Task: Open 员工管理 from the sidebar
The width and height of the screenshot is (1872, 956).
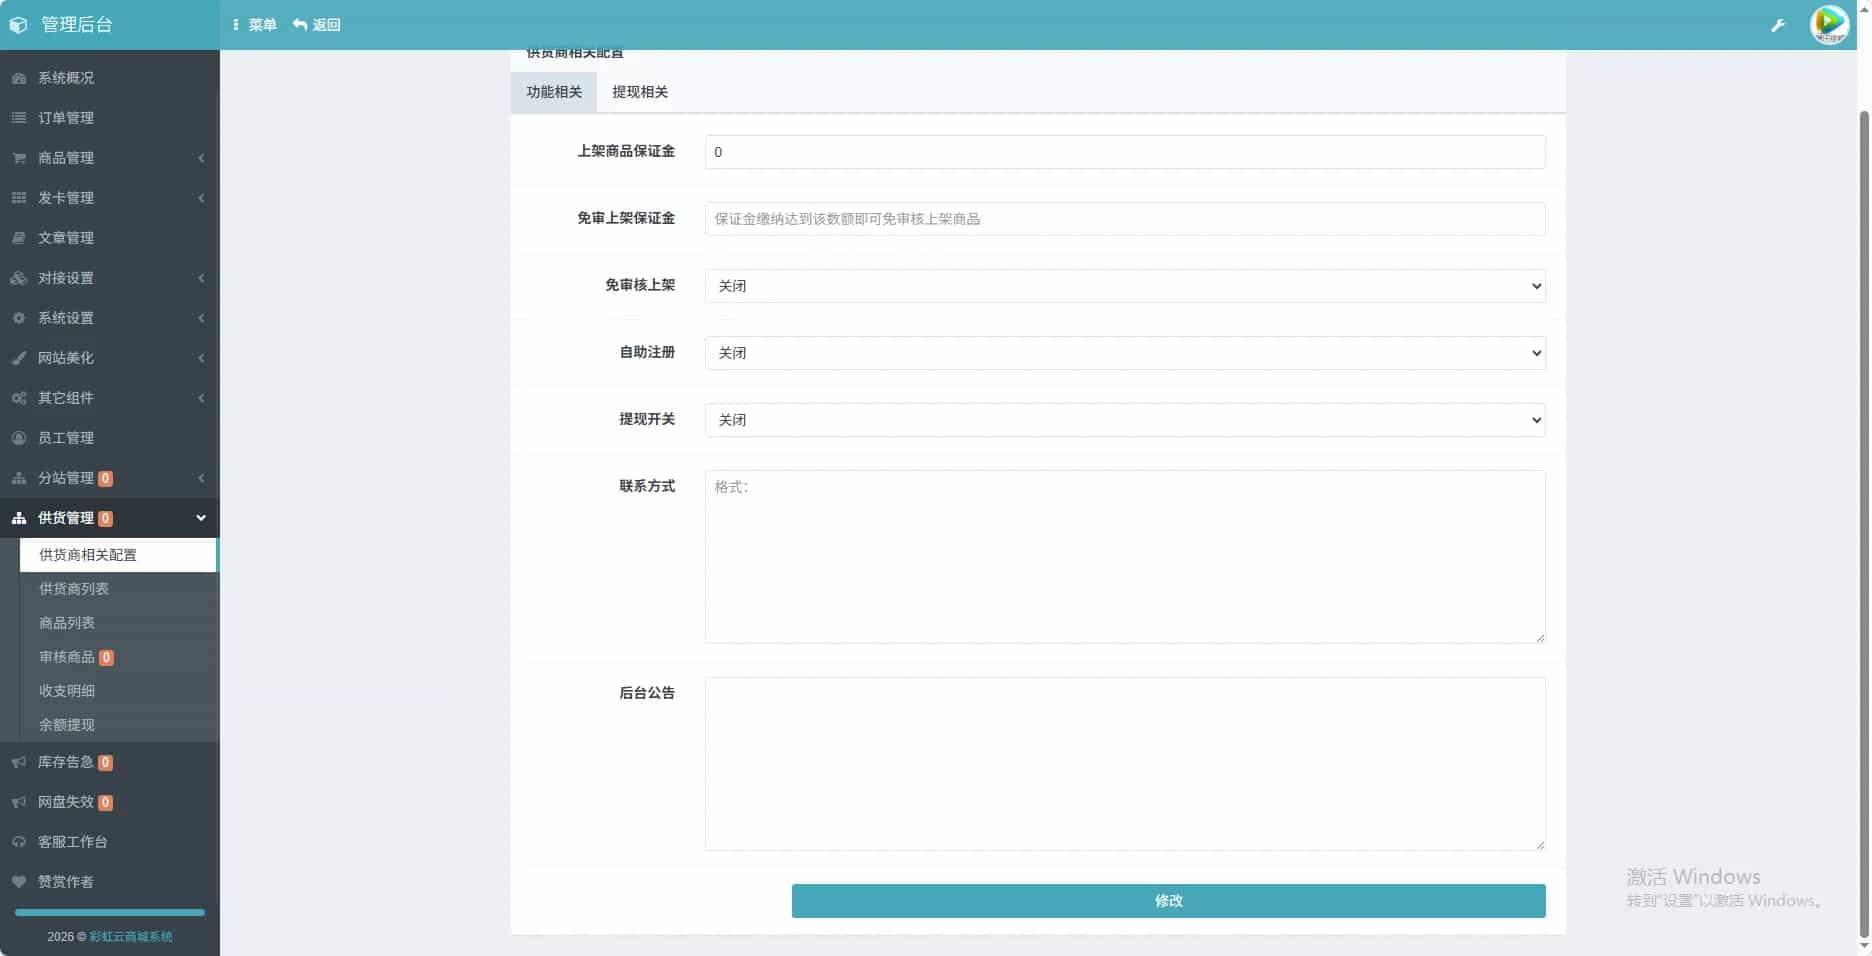Action: click(x=68, y=438)
